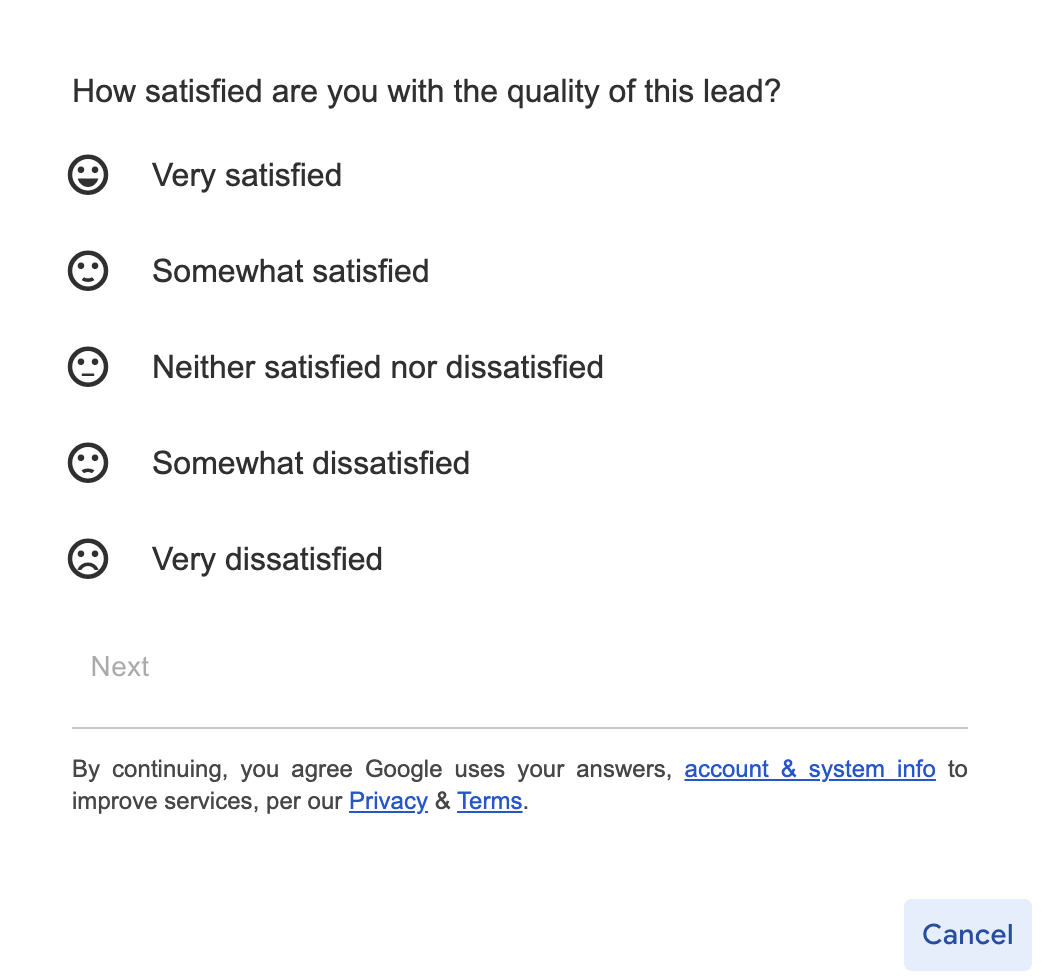The image size is (1042, 978).
Task: Open the Privacy policy link
Action: (x=388, y=801)
